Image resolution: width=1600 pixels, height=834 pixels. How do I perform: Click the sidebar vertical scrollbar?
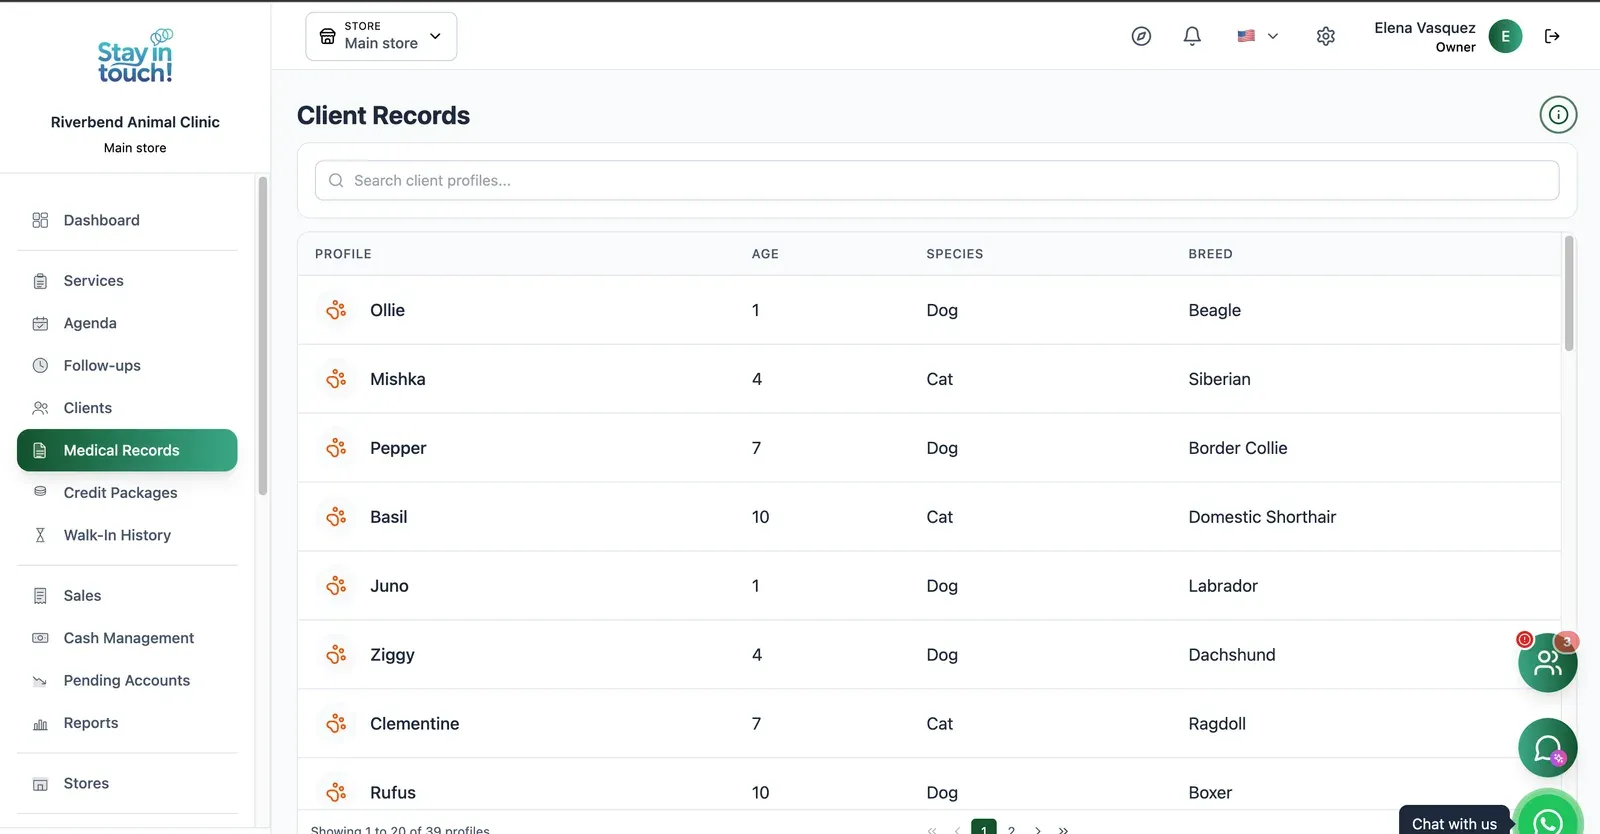pos(263,336)
